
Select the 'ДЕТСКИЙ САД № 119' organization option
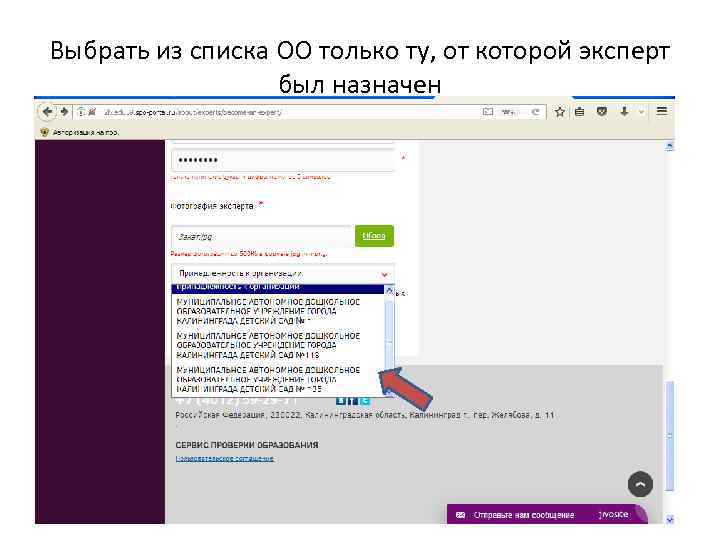click(278, 345)
